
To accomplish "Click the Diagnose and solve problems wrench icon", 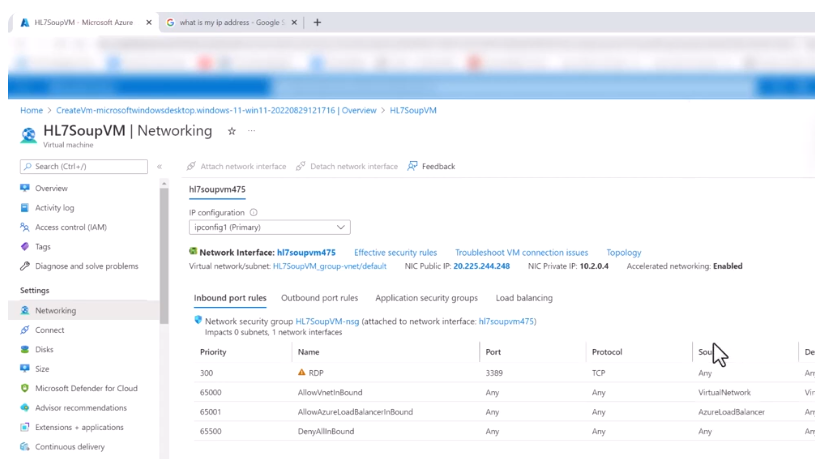I will pos(24,266).
